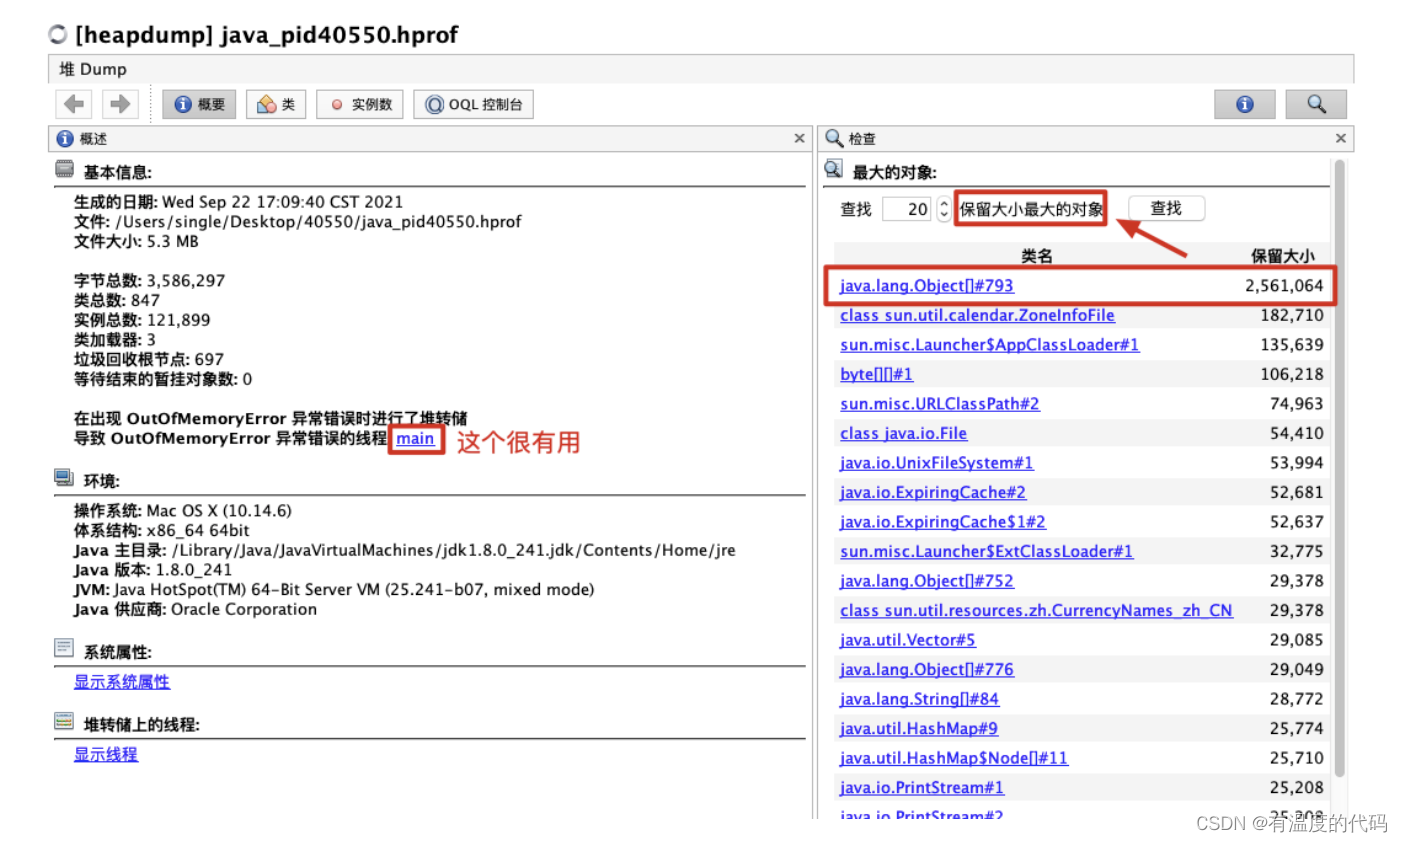1402x842 pixels.
Task: Open the 概要 overview view
Action: [198, 103]
